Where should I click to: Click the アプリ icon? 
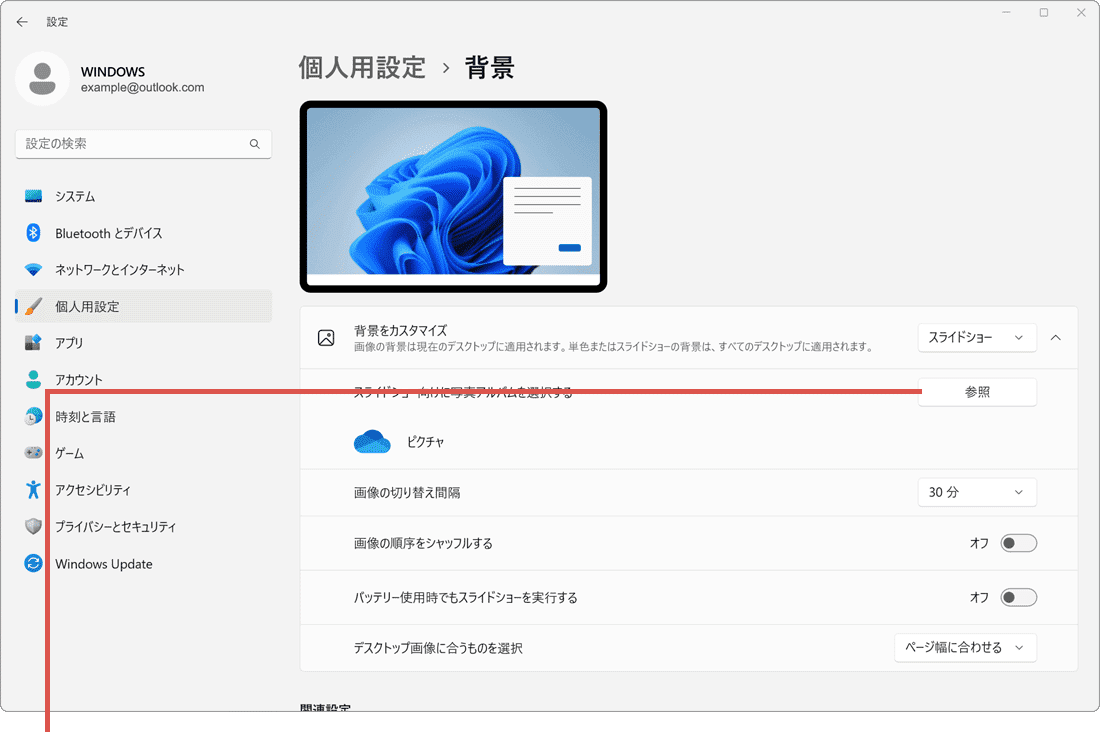pyautogui.click(x=33, y=343)
